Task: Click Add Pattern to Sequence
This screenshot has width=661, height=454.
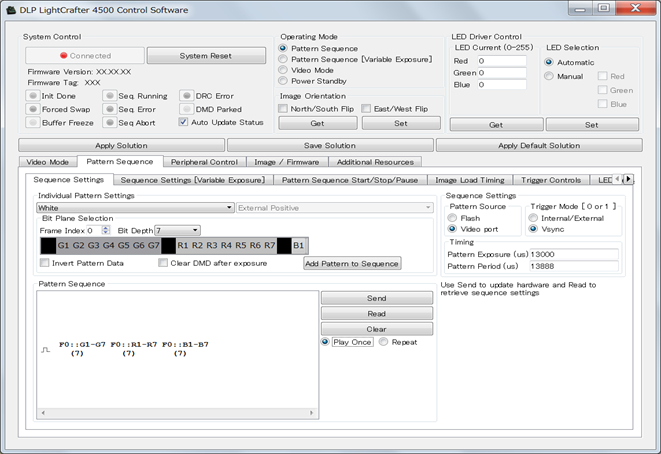Action: coord(352,263)
